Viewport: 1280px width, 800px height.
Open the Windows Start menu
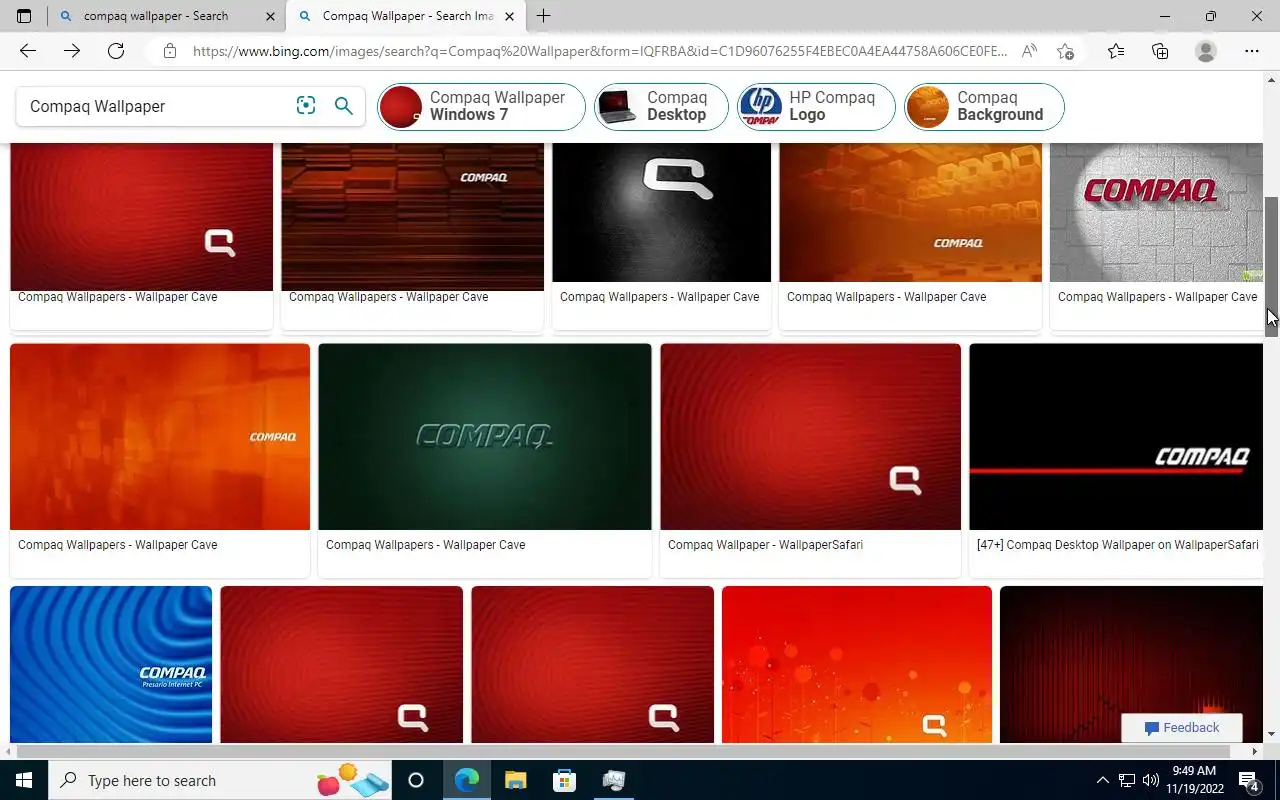[x=24, y=780]
